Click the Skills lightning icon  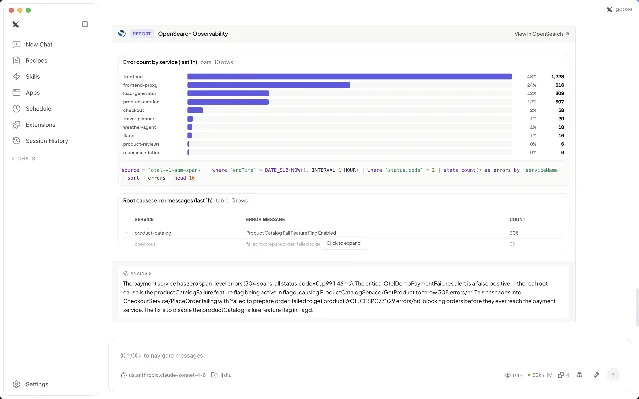(16, 77)
